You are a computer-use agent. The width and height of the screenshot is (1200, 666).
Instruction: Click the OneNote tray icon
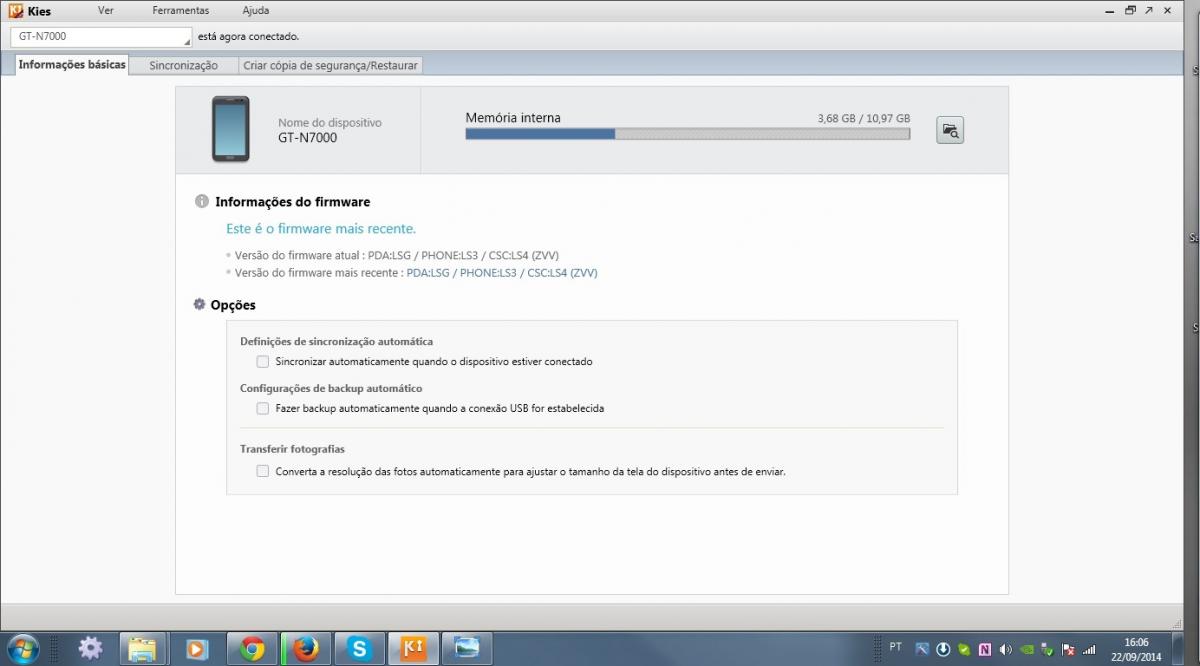click(x=985, y=649)
